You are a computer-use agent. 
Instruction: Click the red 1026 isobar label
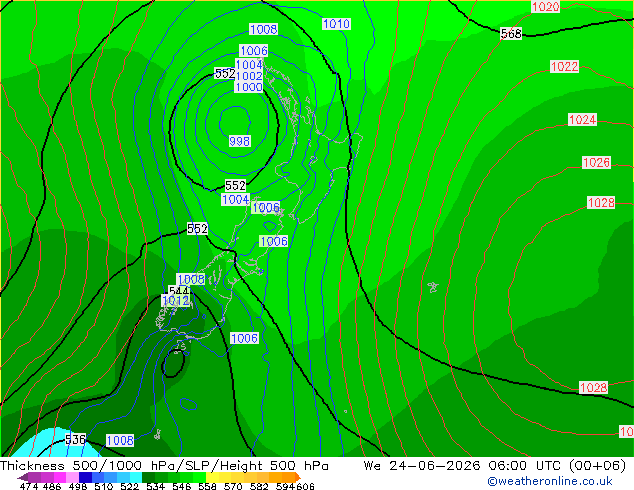[x=596, y=163]
